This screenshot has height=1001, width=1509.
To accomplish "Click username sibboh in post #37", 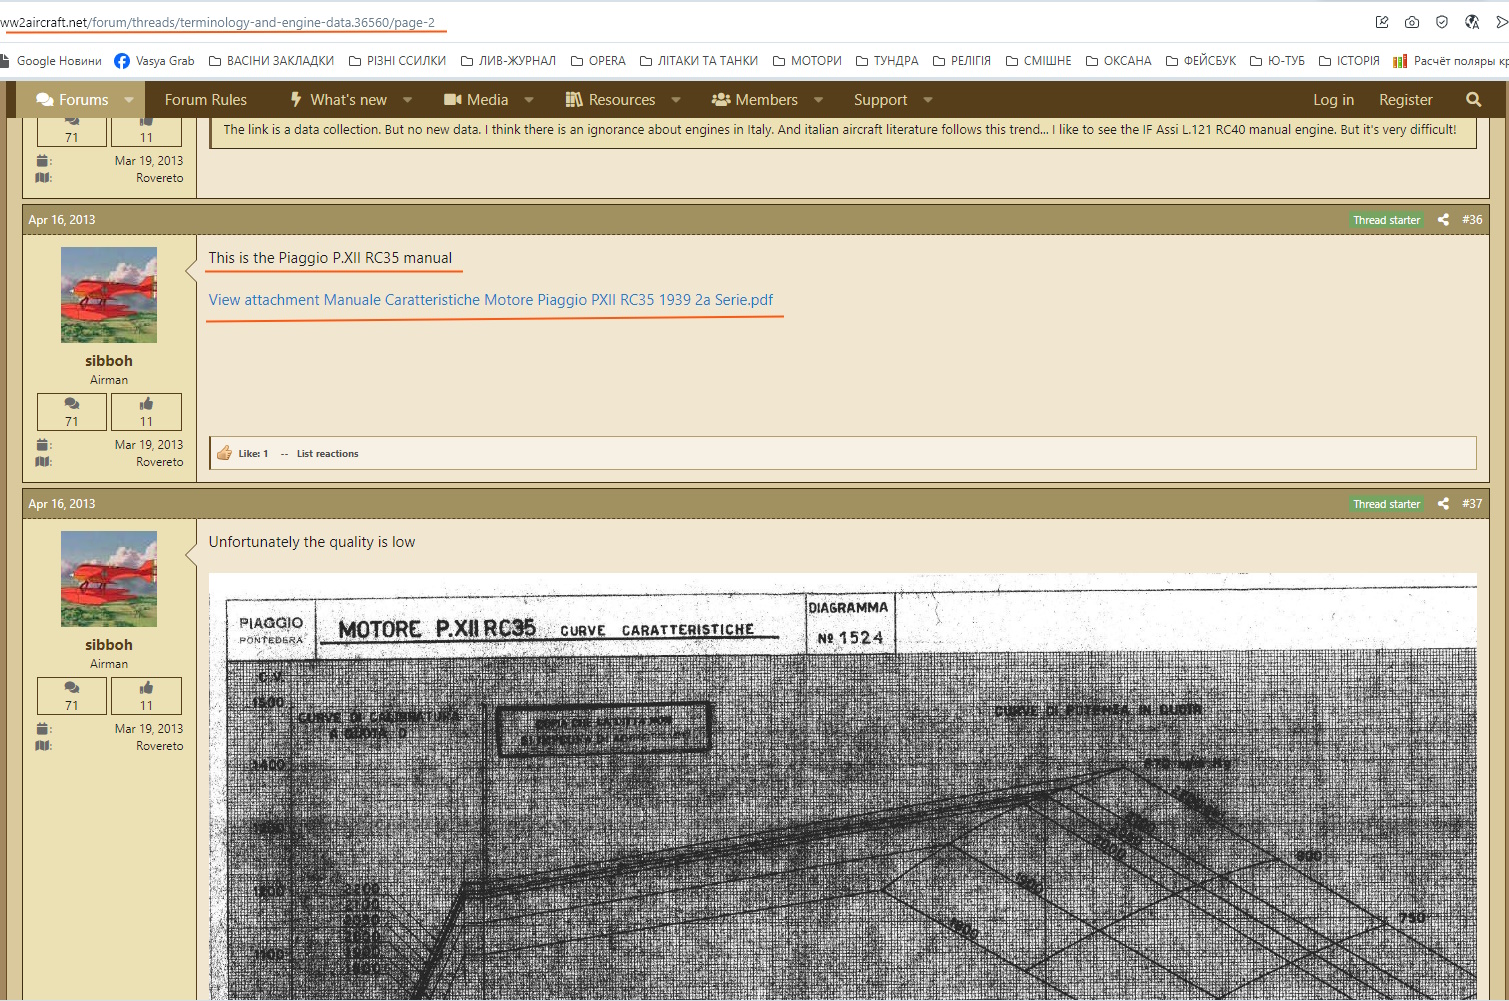I will coord(109,645).
